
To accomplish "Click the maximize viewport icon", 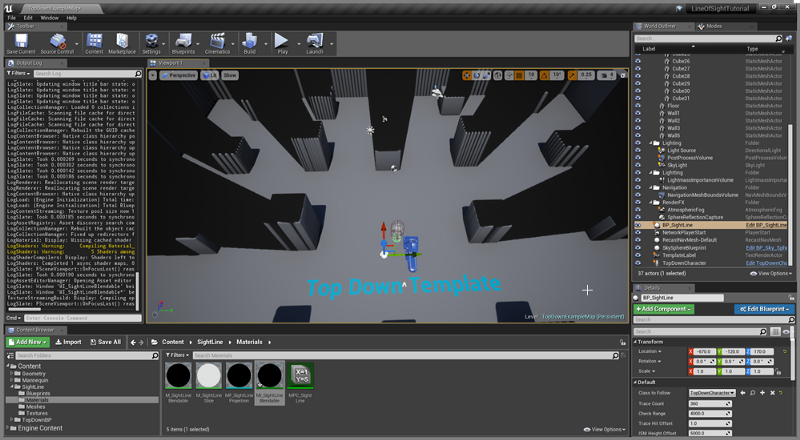I will coord(623,75).
